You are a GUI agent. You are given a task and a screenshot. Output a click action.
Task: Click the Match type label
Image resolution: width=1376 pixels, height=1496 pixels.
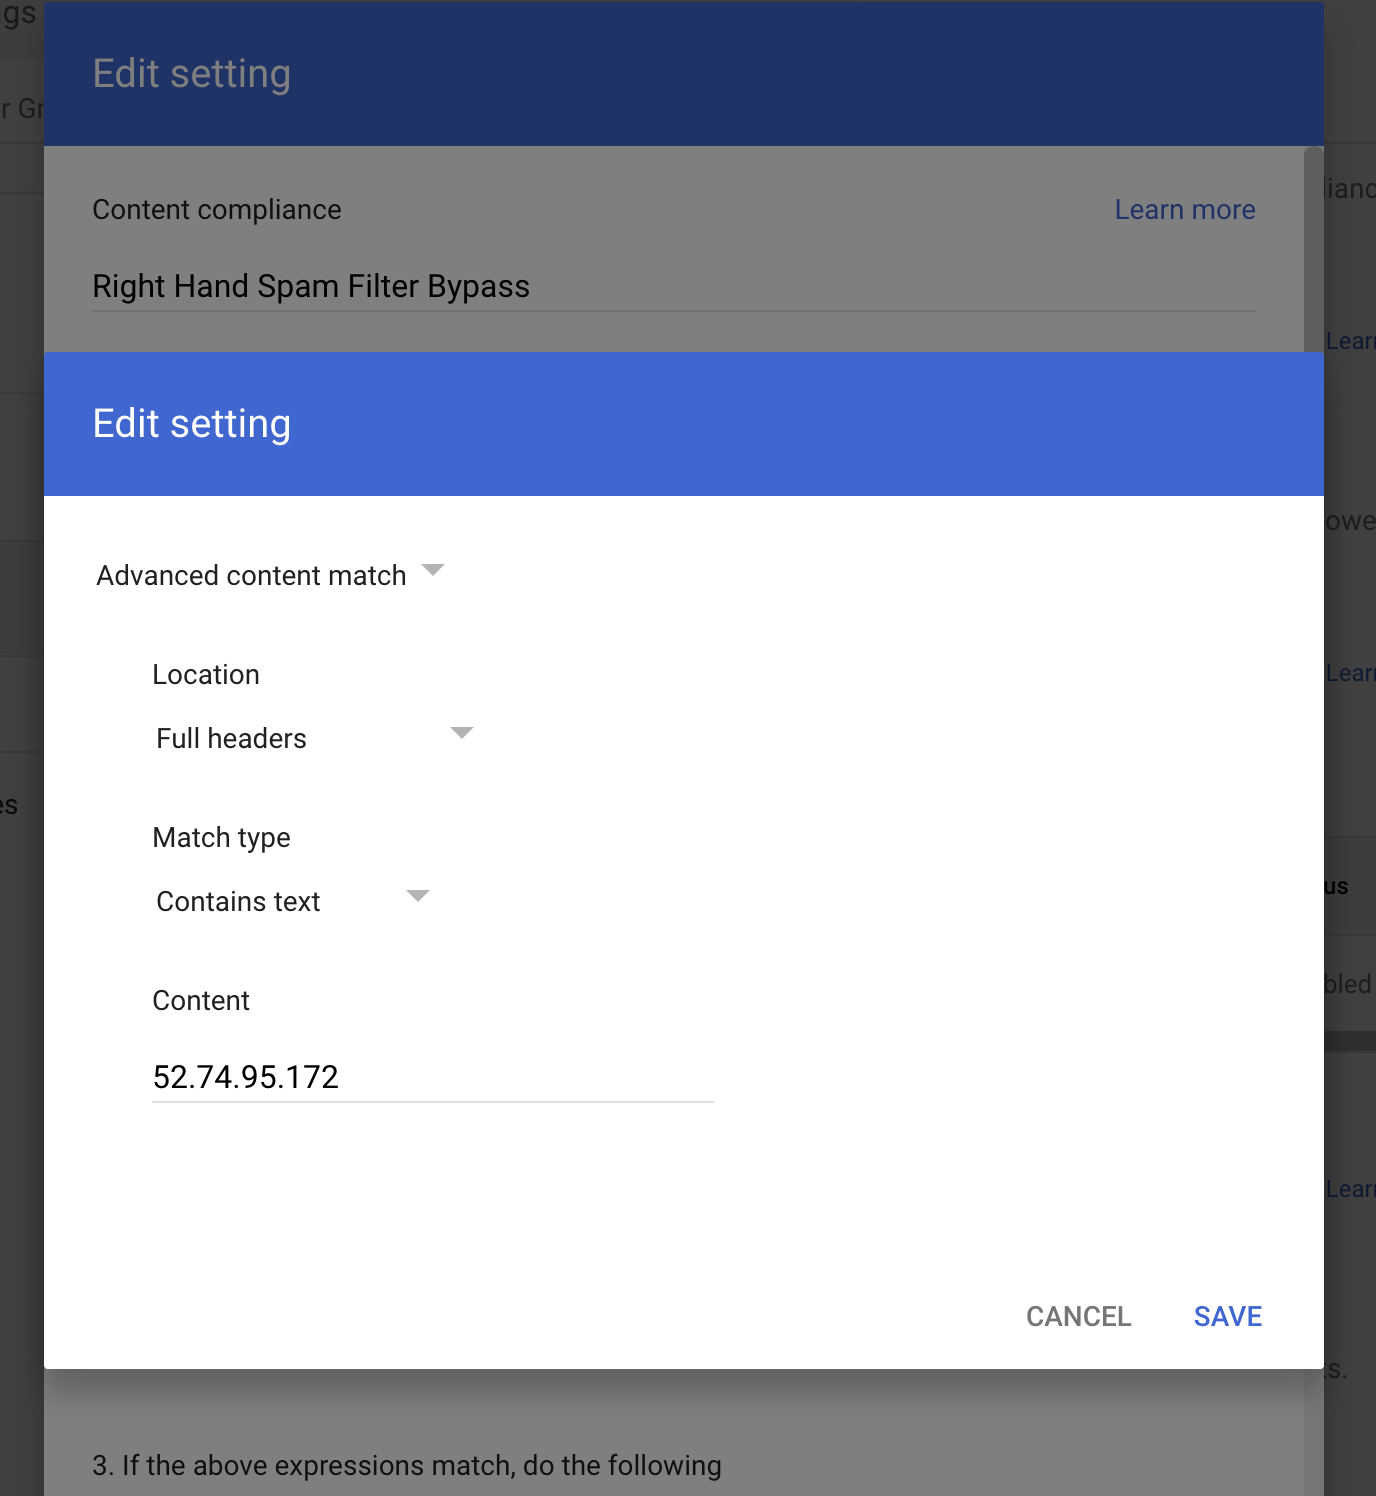(x=221, y=838)
